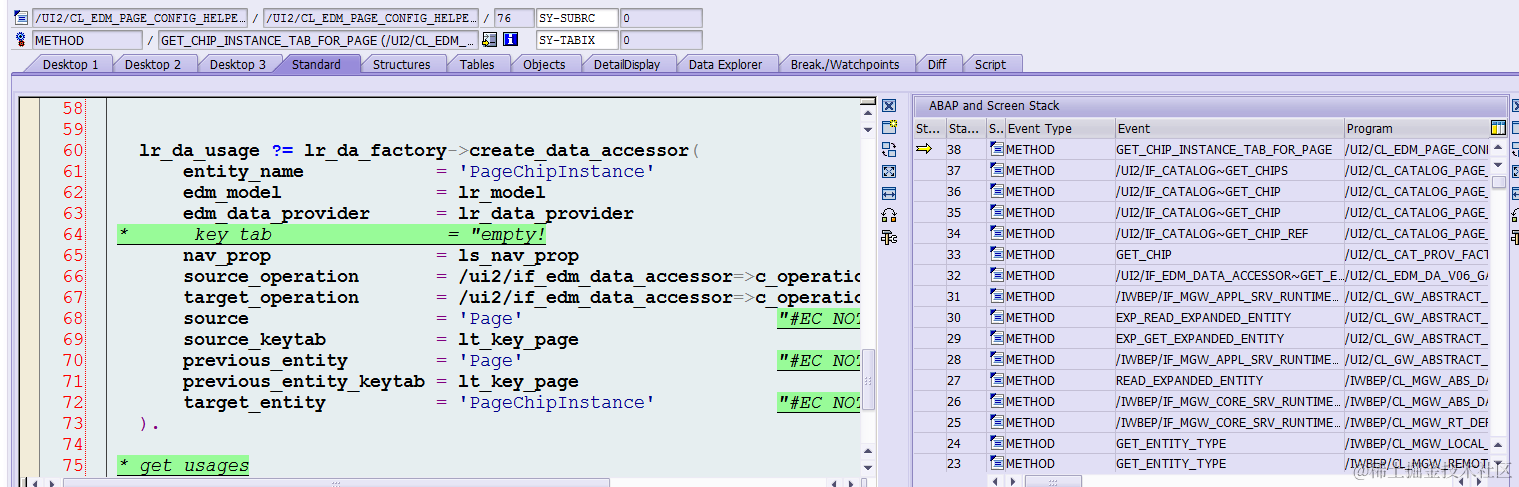Image resolution: width=1519 pixels, height=487 pixels.
Task: Click the replace tool icon beside source editor
Action: 889,149
